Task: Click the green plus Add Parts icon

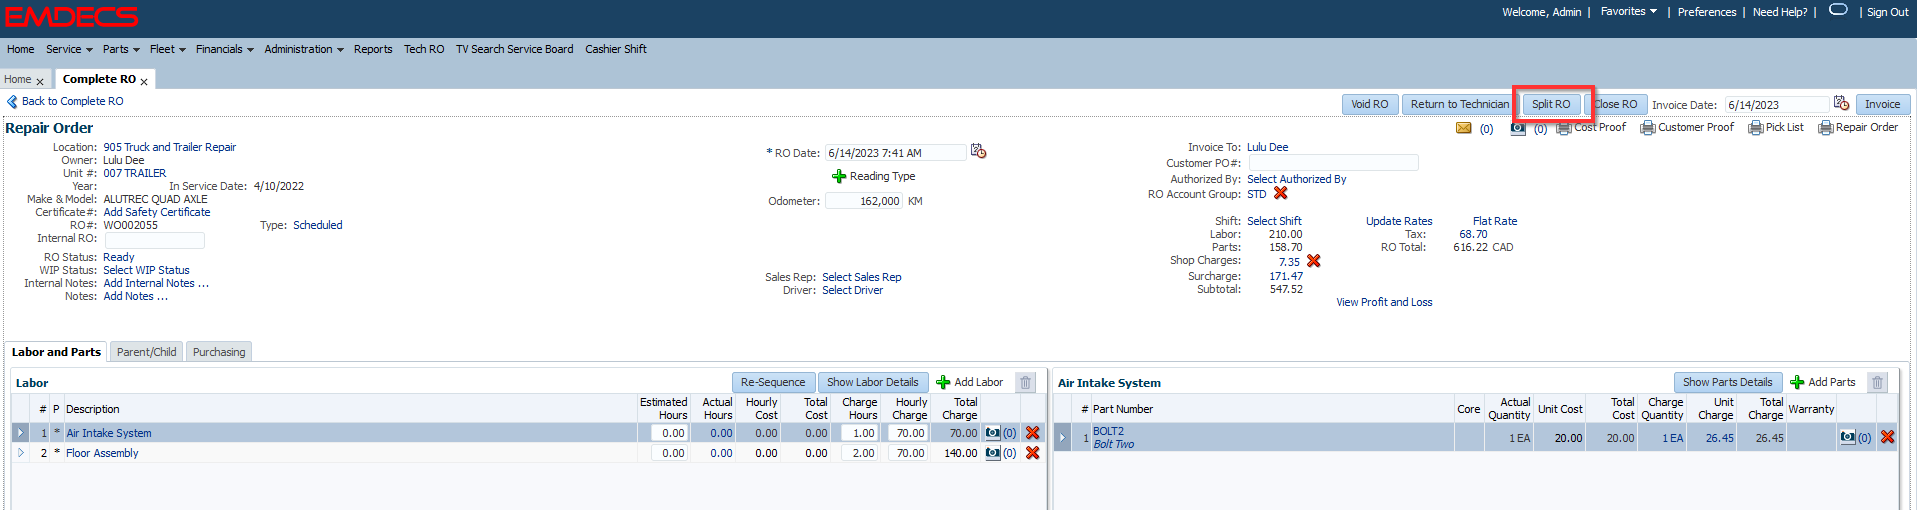Action: 1796,382
